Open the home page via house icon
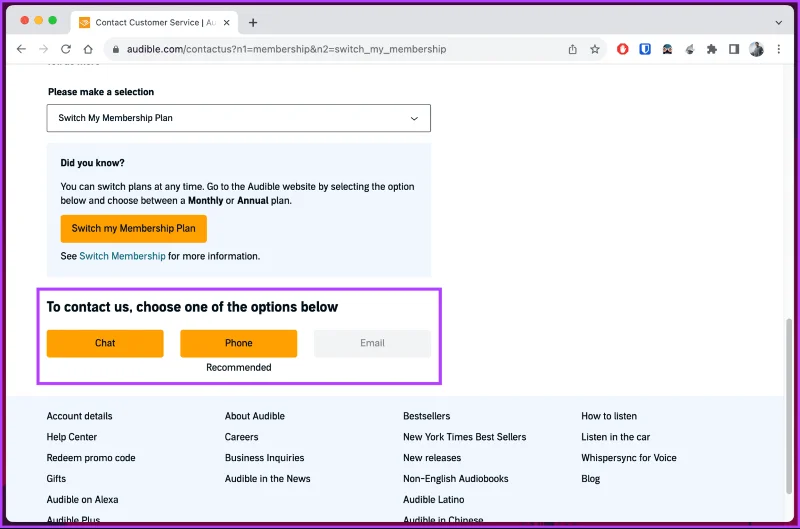Viewport: 800px width, 529px height. click(x=88, y=49)
